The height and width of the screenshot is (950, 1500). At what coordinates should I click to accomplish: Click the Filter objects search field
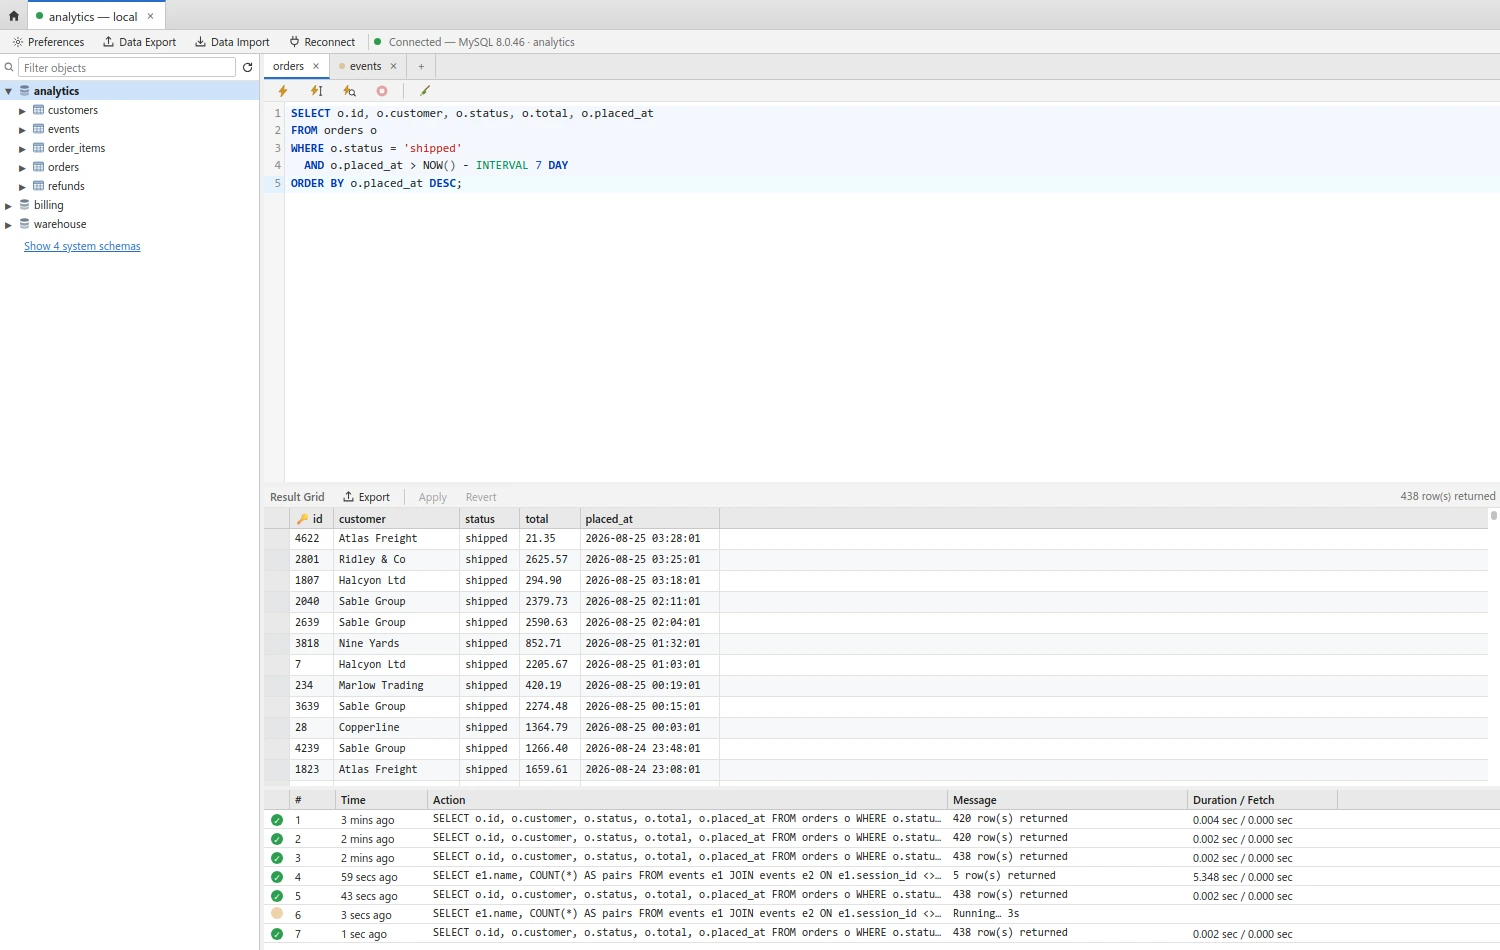click(127, 67)
